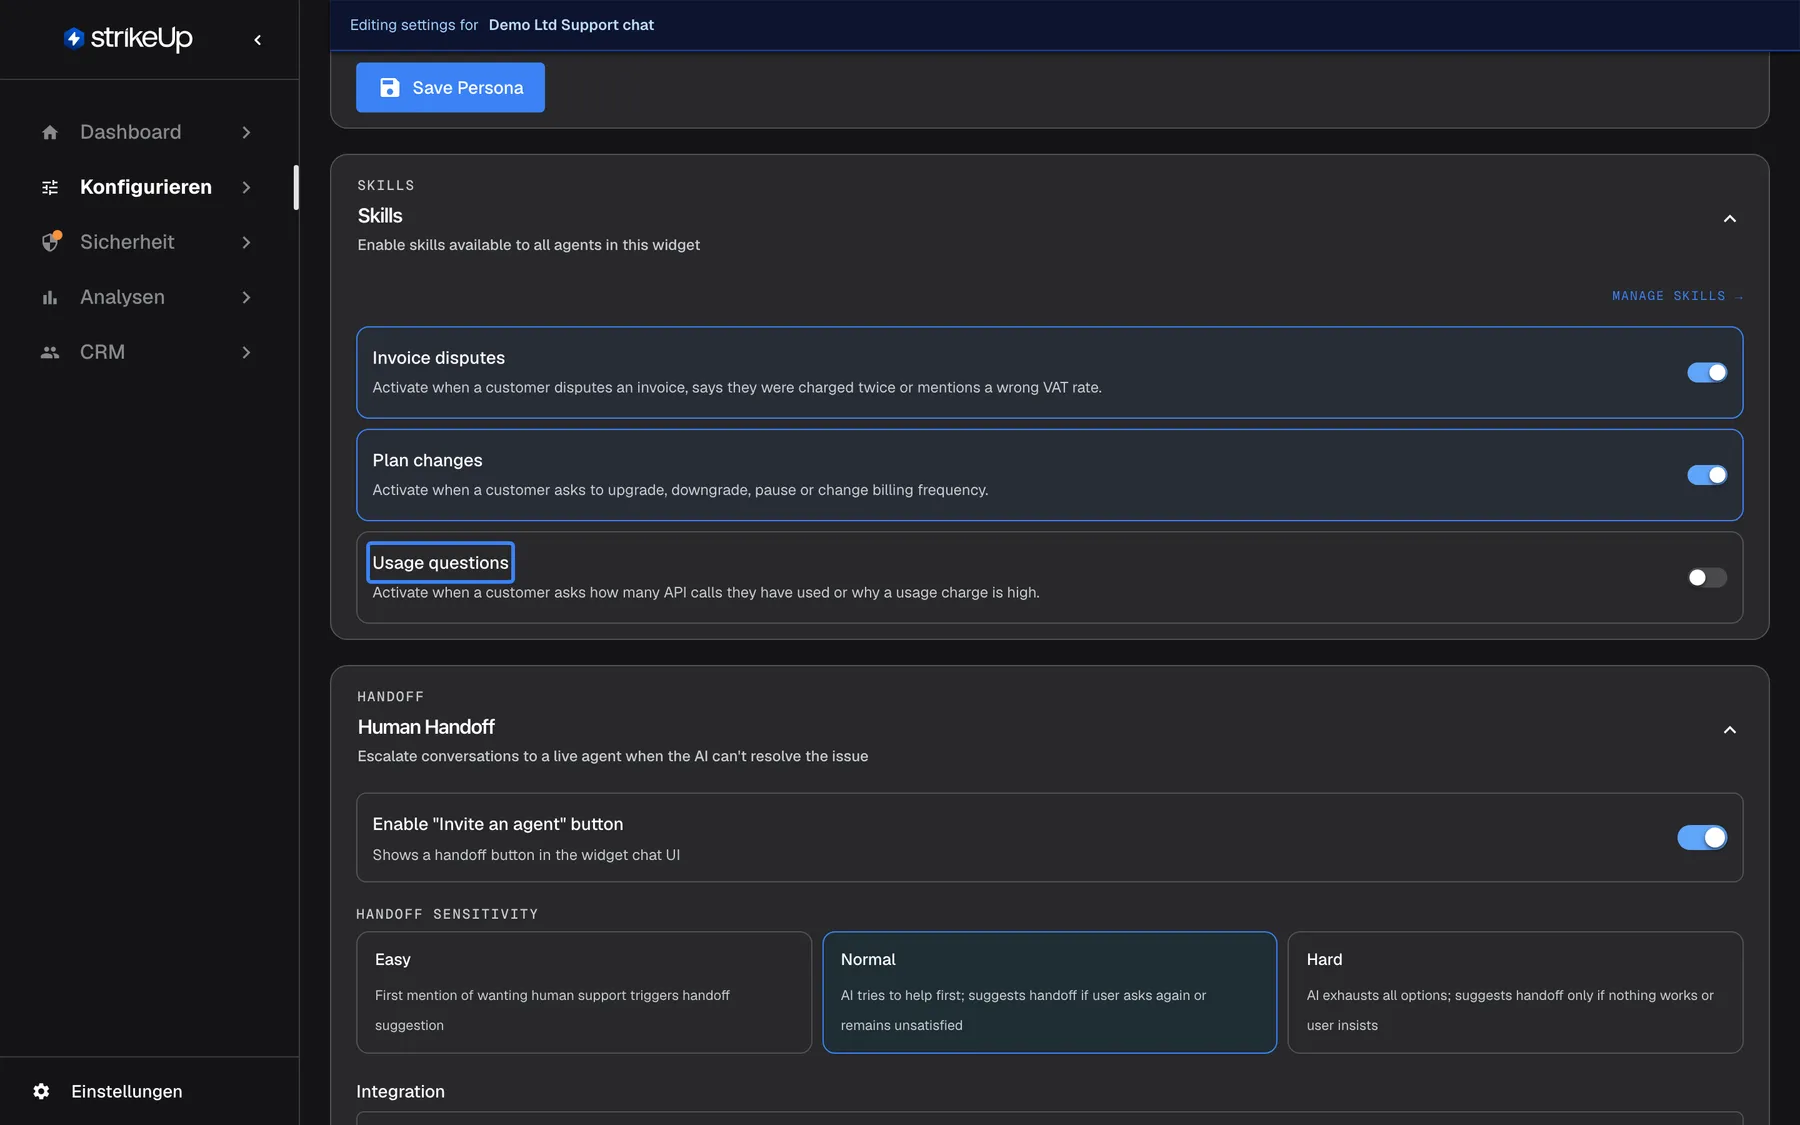
Task: Click the Invoice disputes skill title
Action: click(438, 358)
